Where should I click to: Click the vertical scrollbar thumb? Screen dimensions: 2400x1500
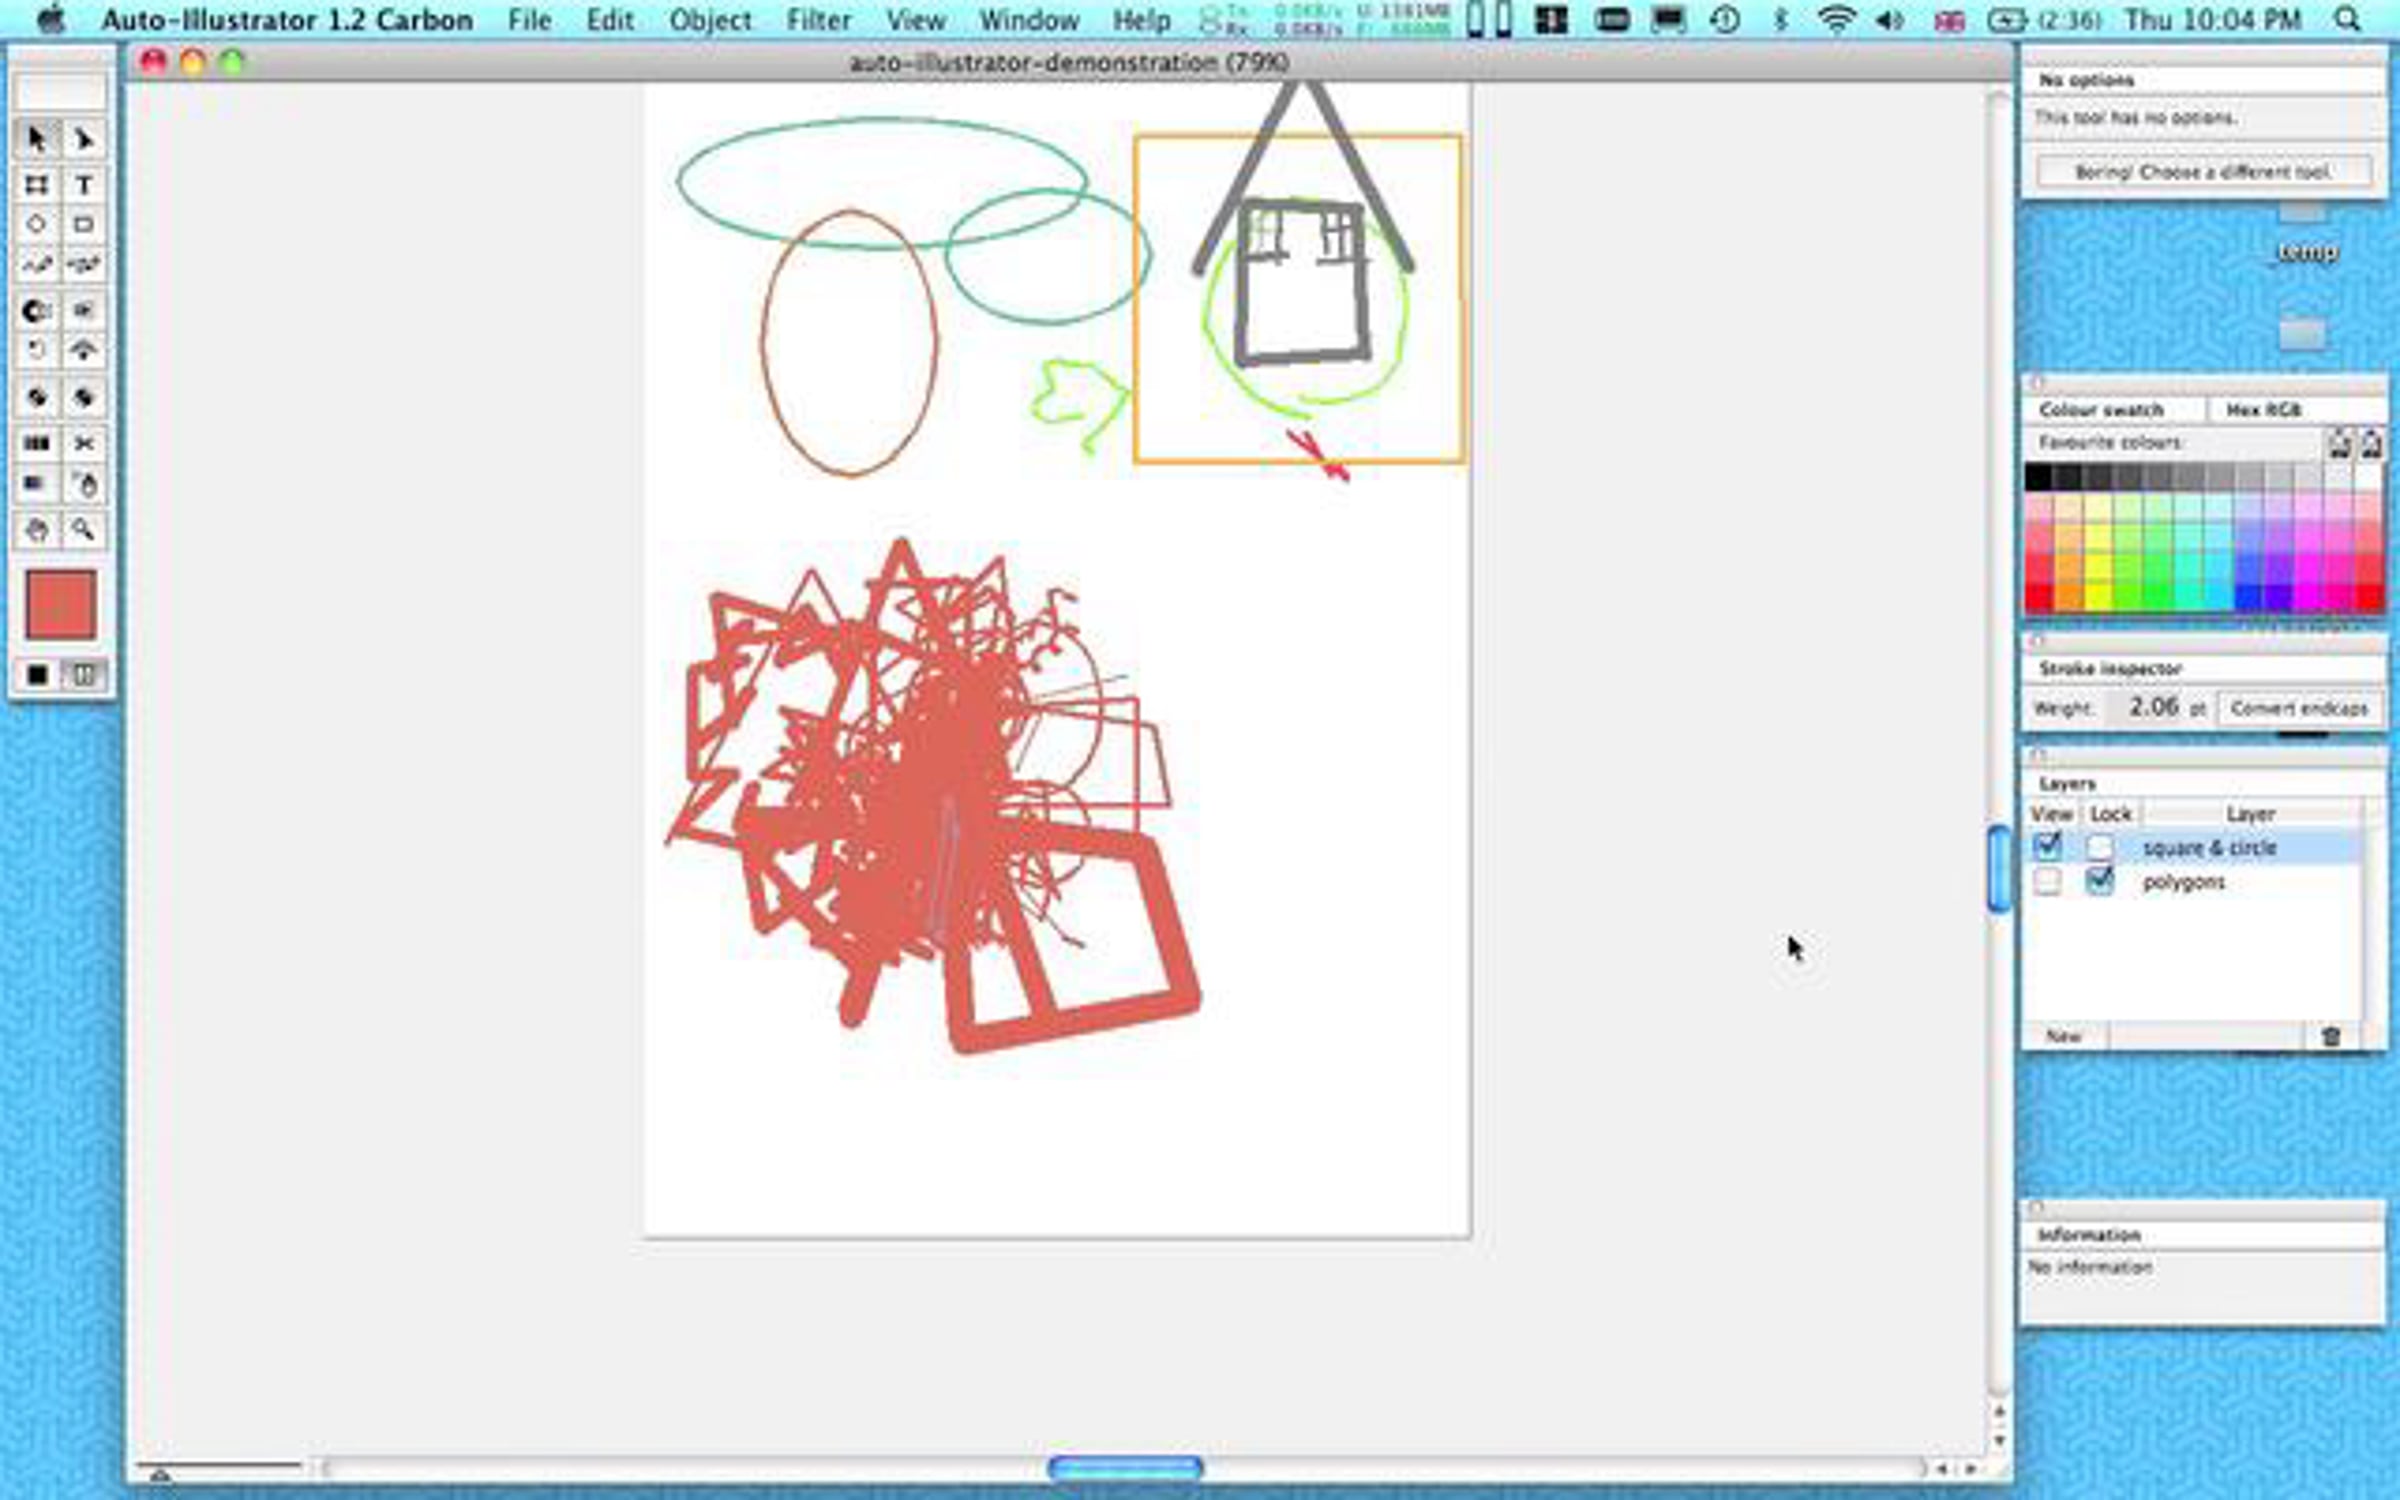(x=1998, y=869)
